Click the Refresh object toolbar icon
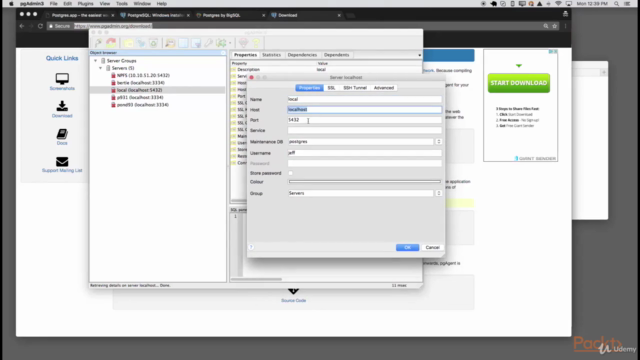Viewport: 640px width, 360px height. [x=111, y=43]
